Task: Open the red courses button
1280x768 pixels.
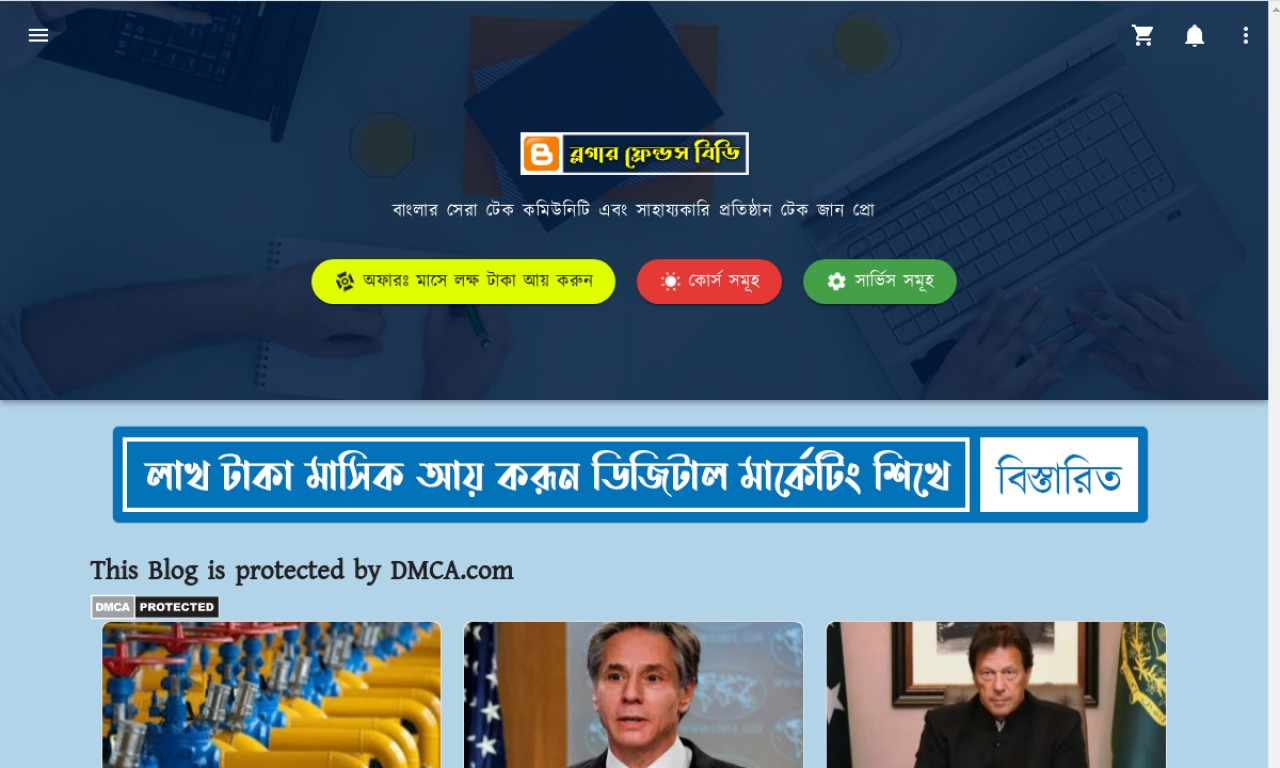Action: pyautogui.click(x=709, y=281)
